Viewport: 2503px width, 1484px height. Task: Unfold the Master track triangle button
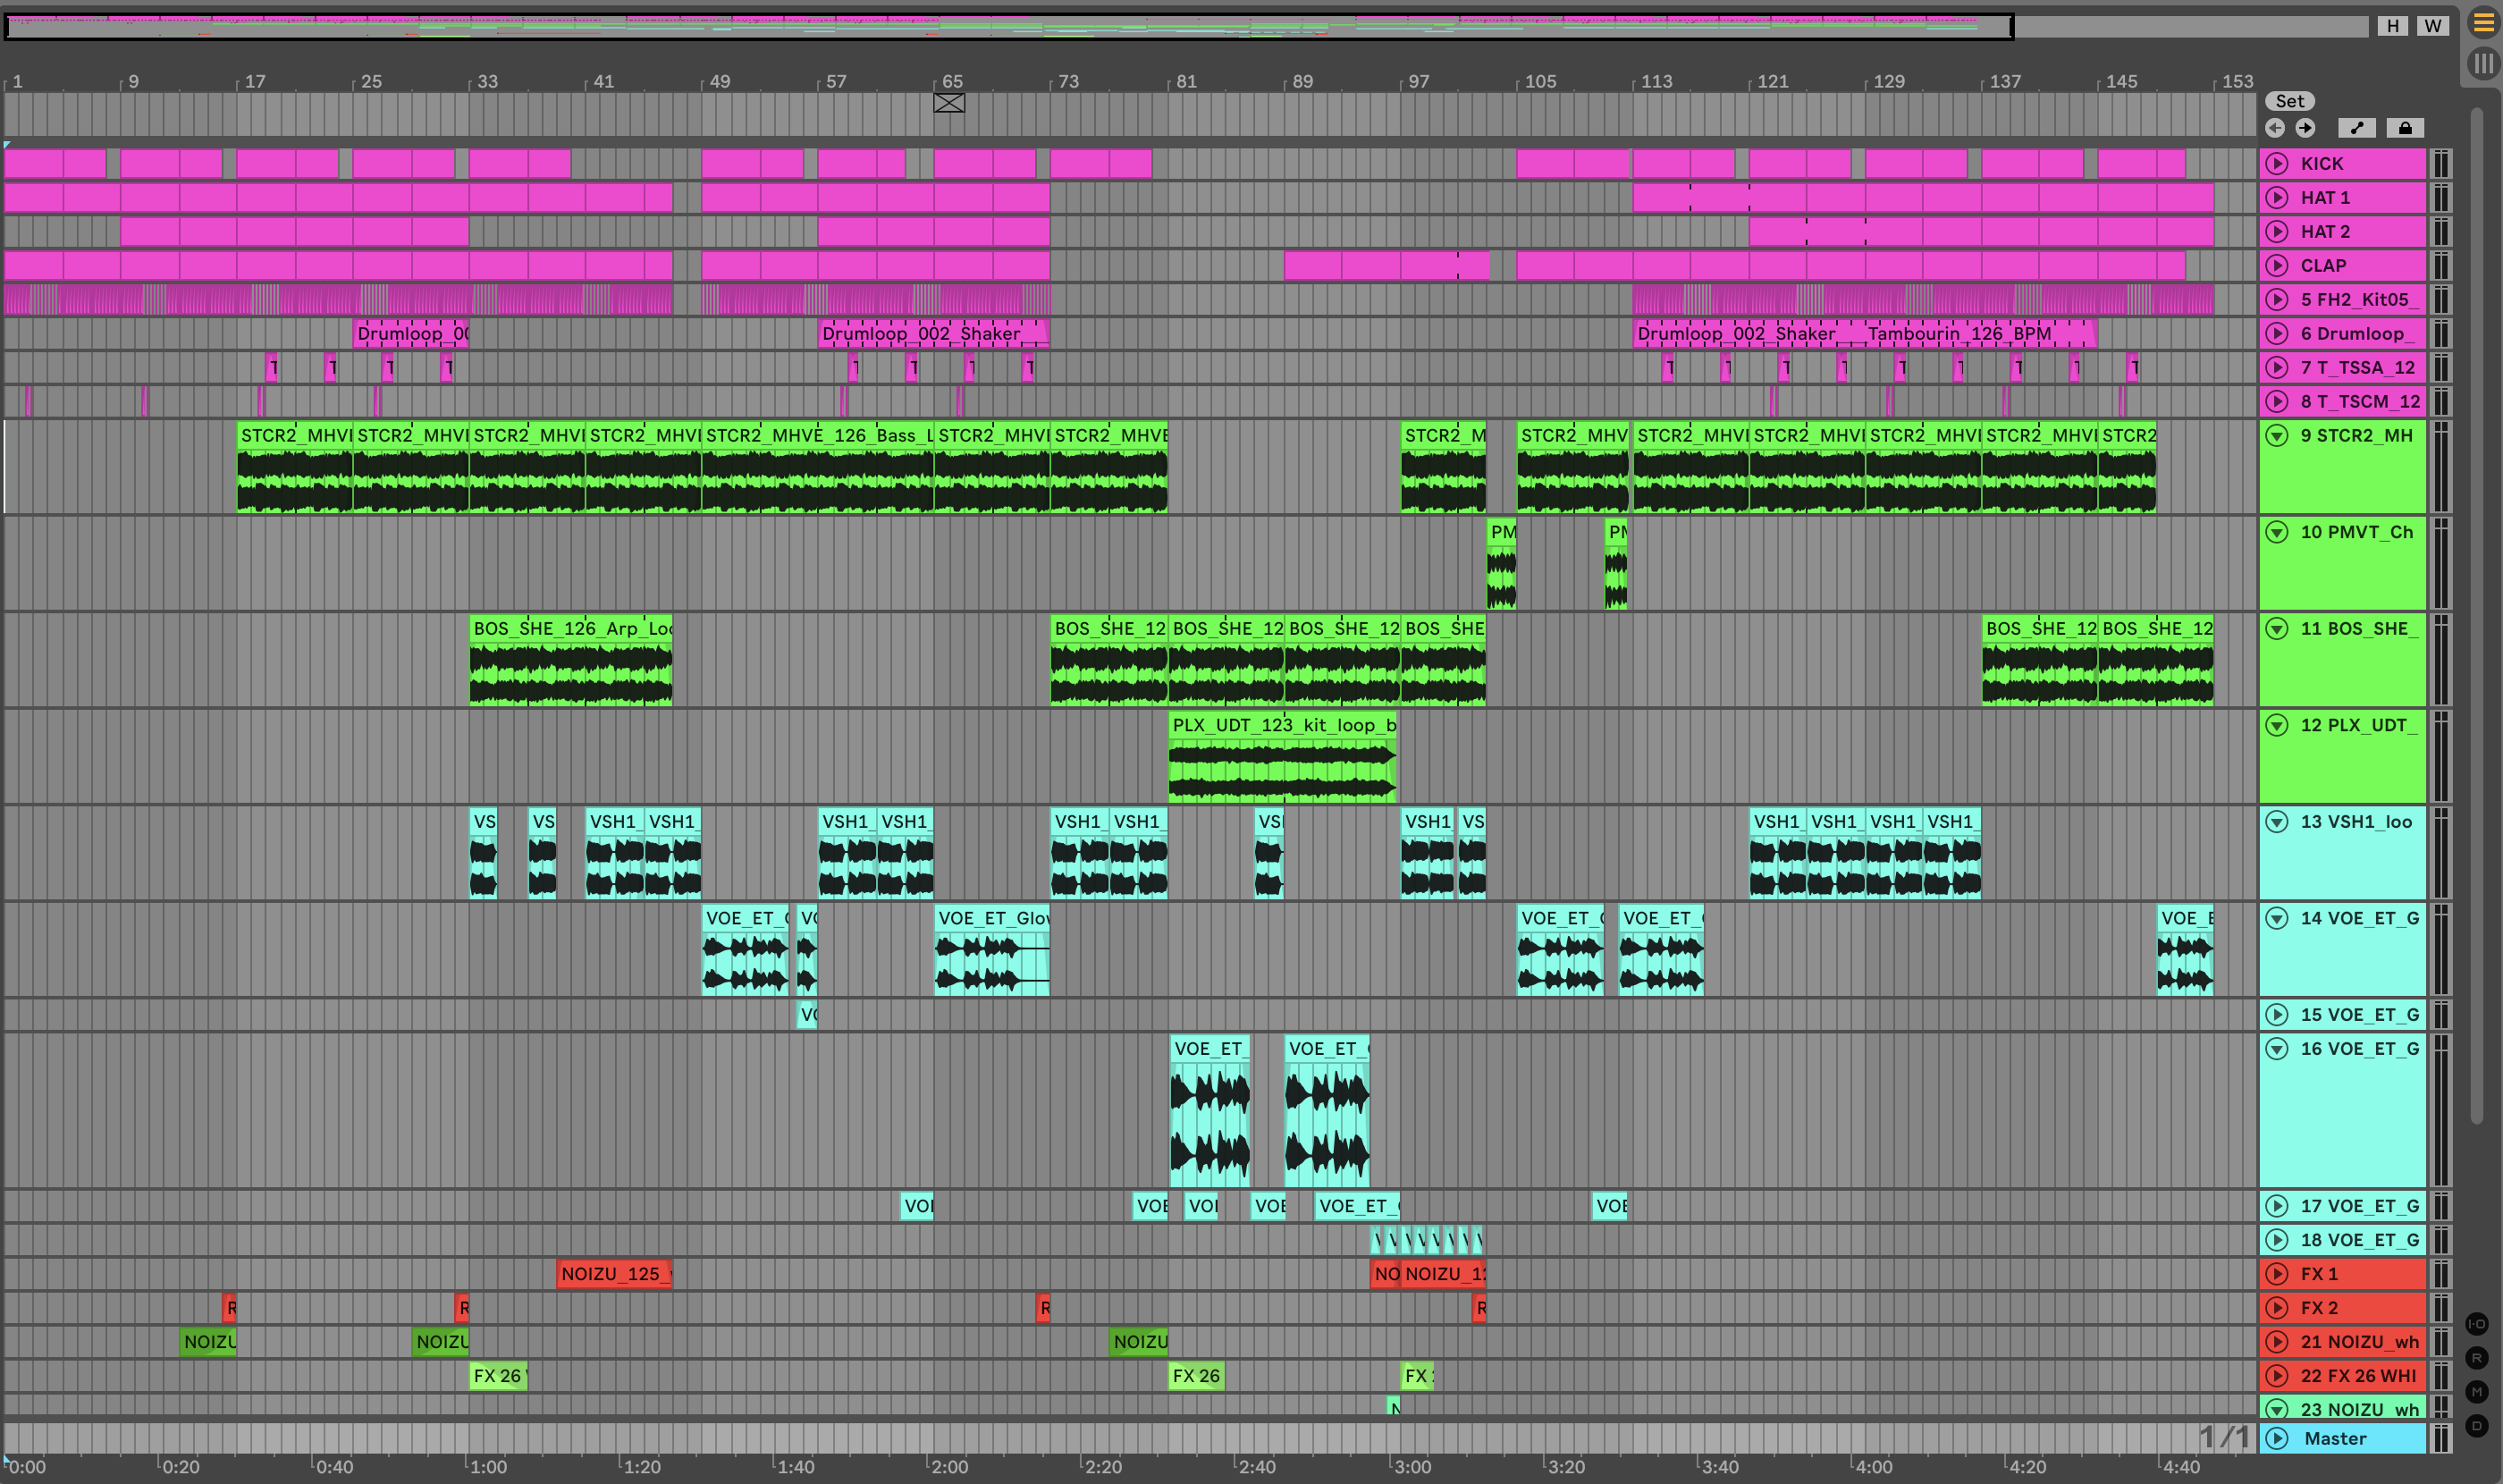2277,1439
